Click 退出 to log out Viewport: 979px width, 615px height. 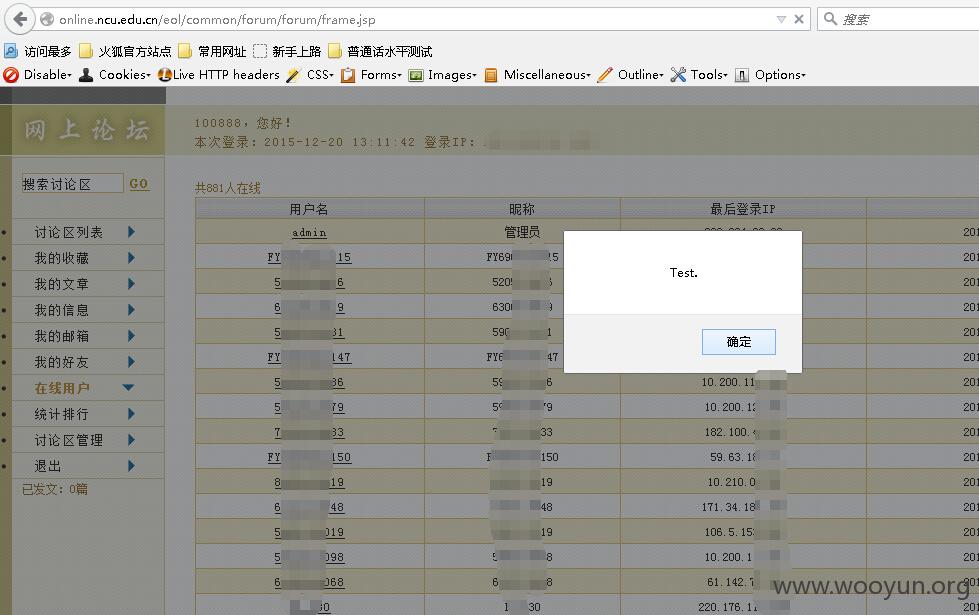tap(47, 466)
